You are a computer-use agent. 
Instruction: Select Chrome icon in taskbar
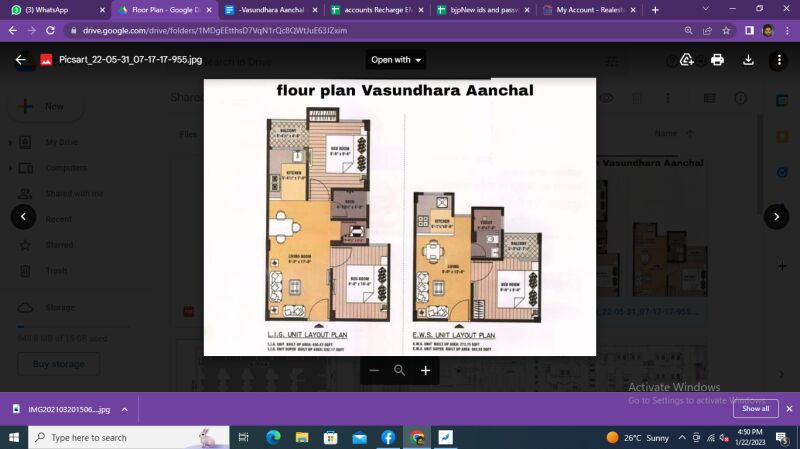(x=417, y=437)
